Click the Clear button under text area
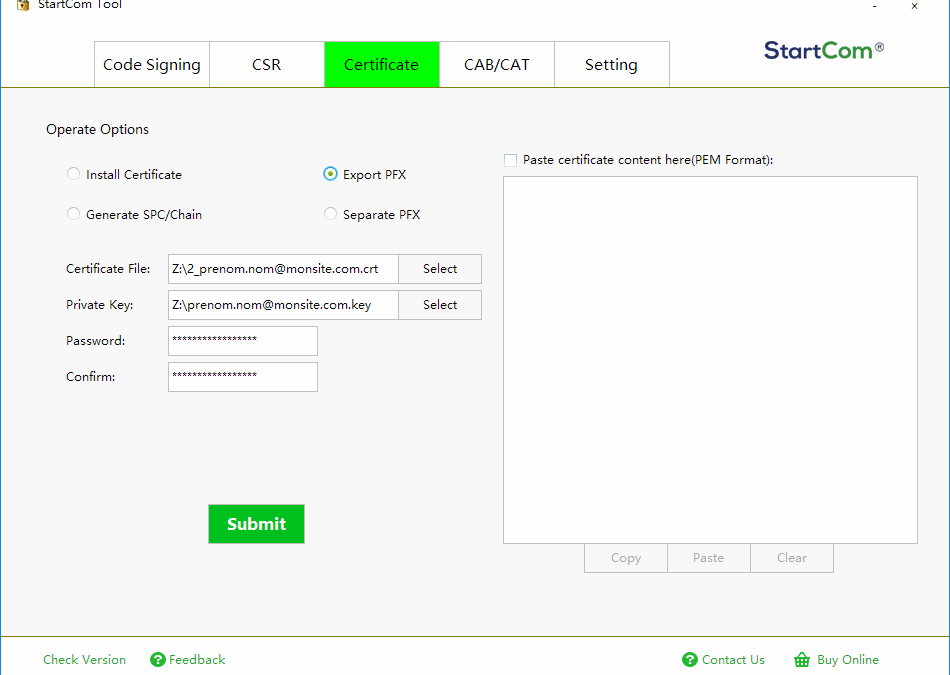 click(792, 558)
